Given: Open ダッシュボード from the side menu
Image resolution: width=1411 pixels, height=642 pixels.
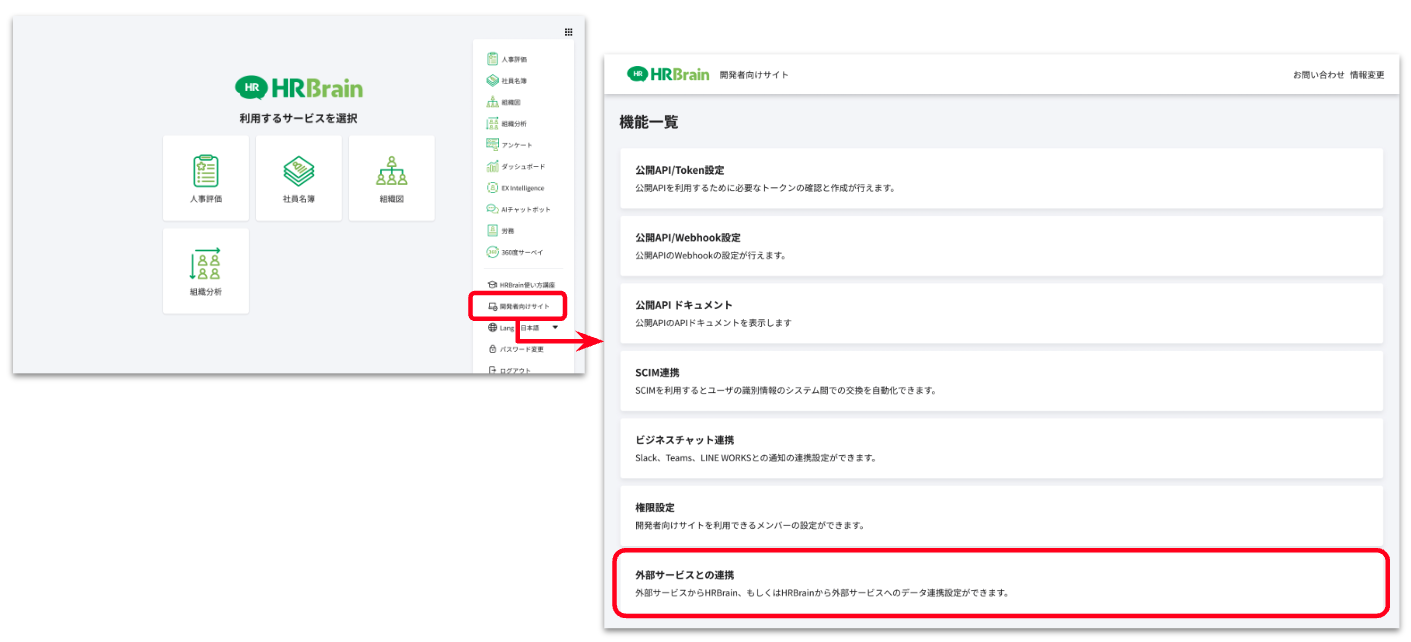Looking at the screenshot, I should point(523,166).
